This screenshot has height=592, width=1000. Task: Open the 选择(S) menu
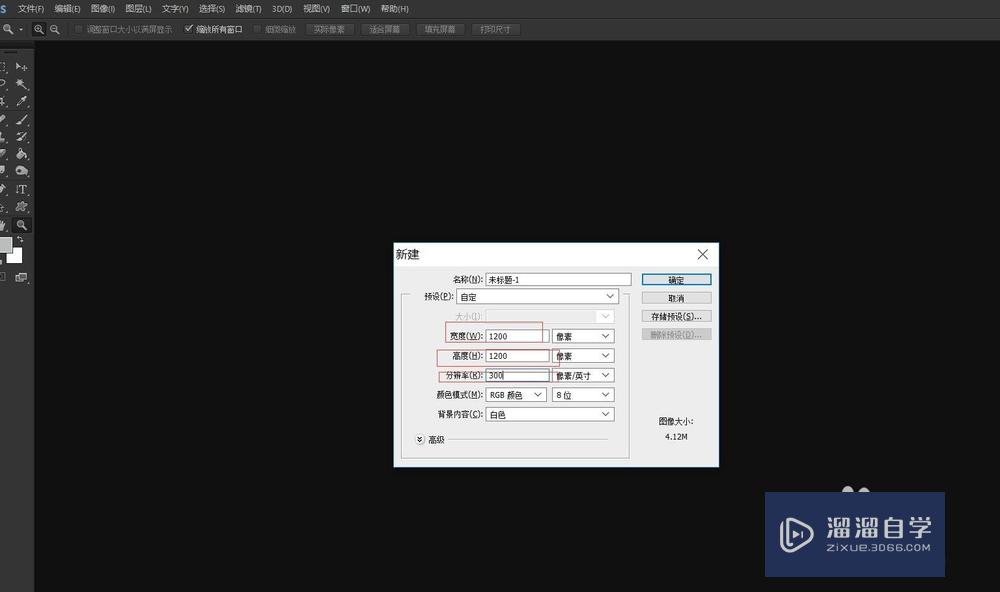coord(212,9)
